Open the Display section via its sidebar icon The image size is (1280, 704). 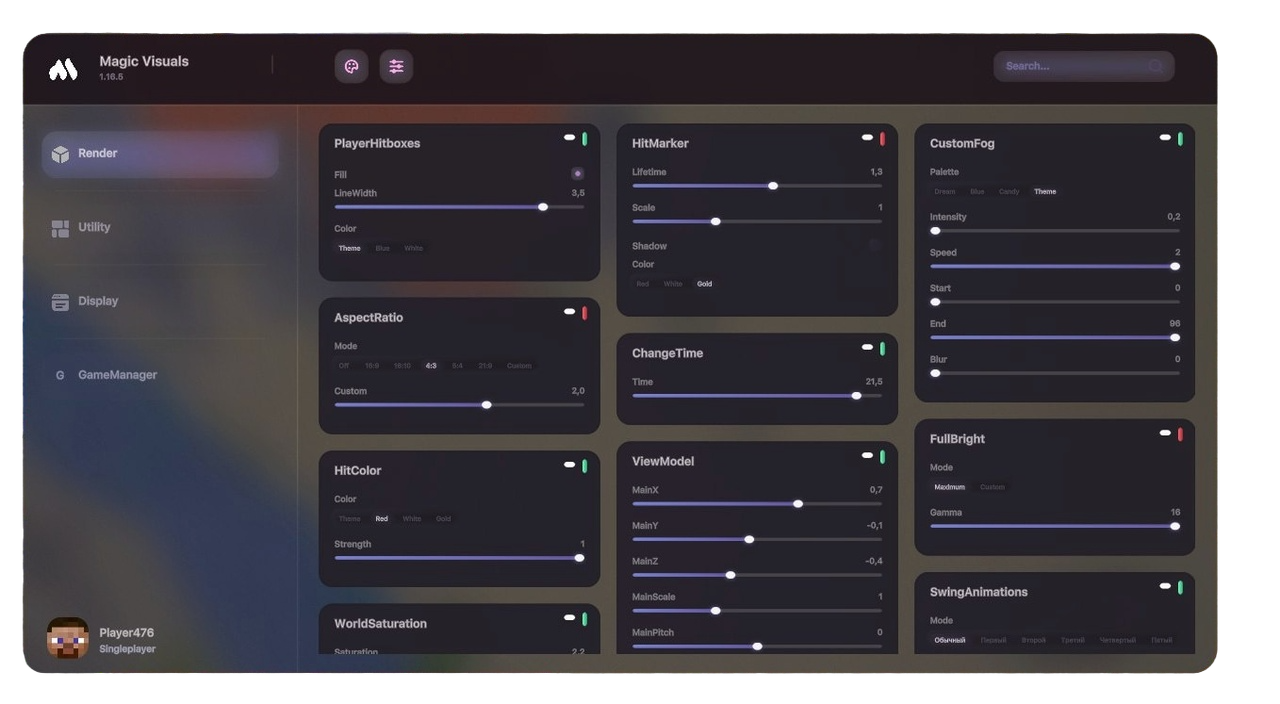click(62, 301)
